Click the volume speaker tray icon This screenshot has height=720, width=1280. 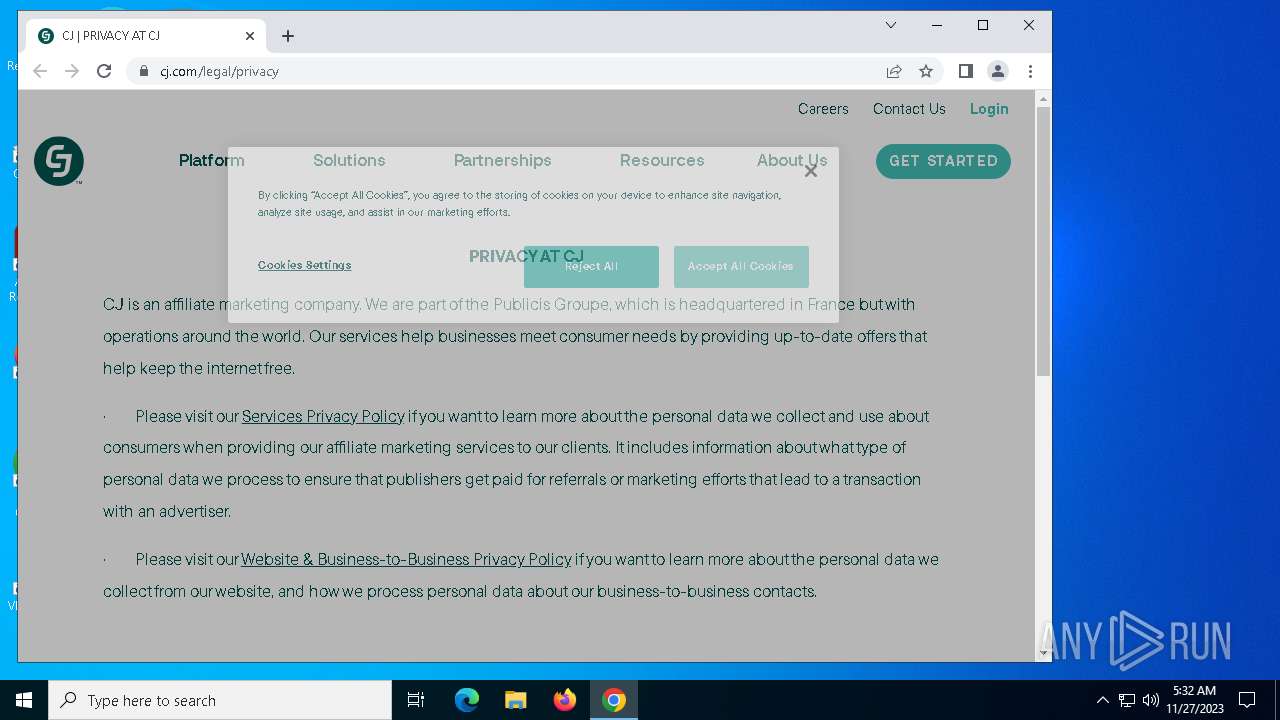(x=1151, y=700)
